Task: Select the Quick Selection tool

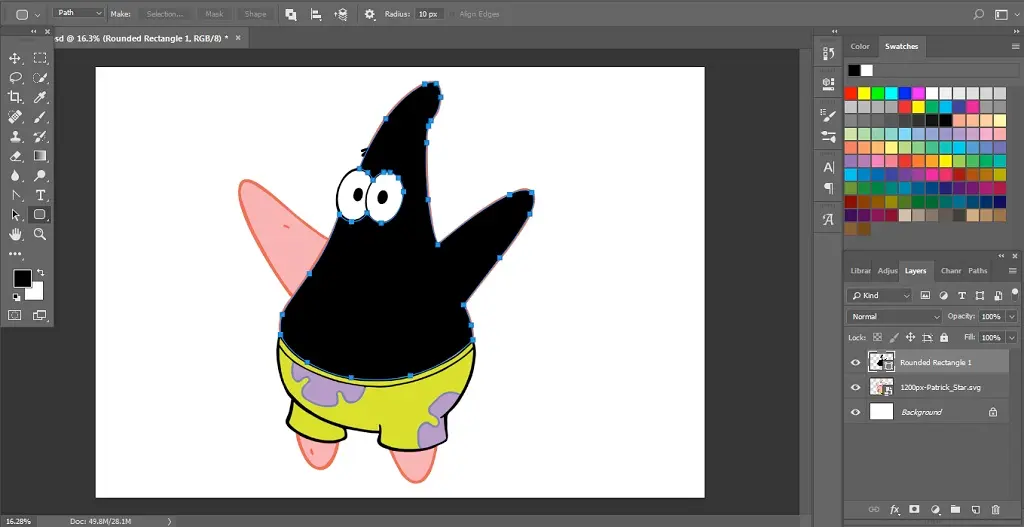Action: 40,78
